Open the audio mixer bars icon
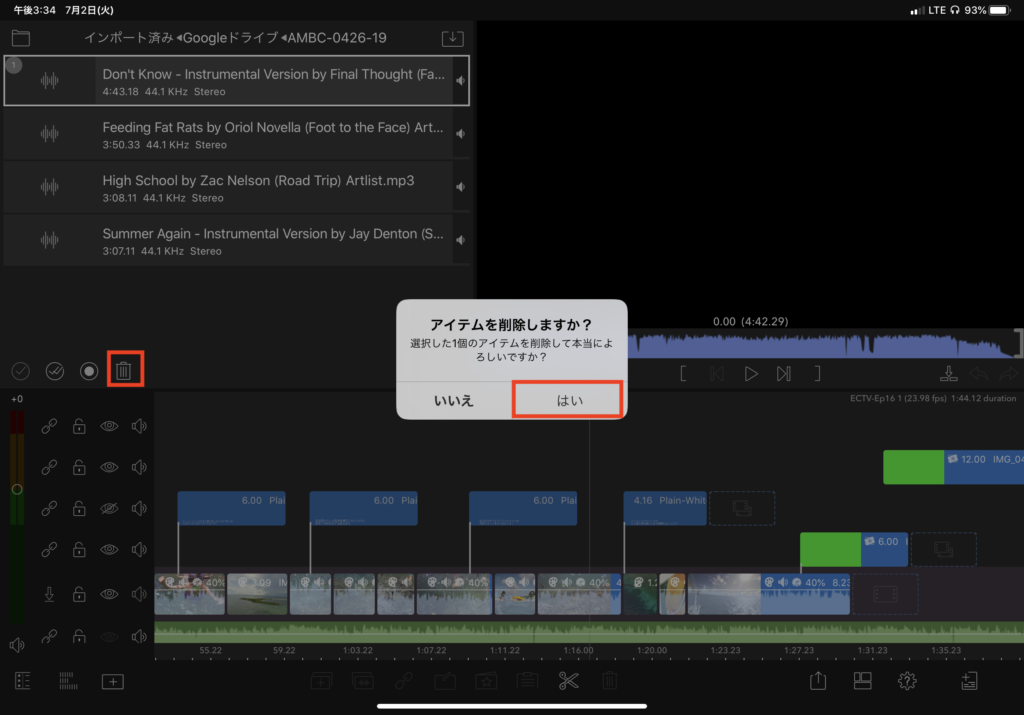1024x715 pixels. coord(68,681)
